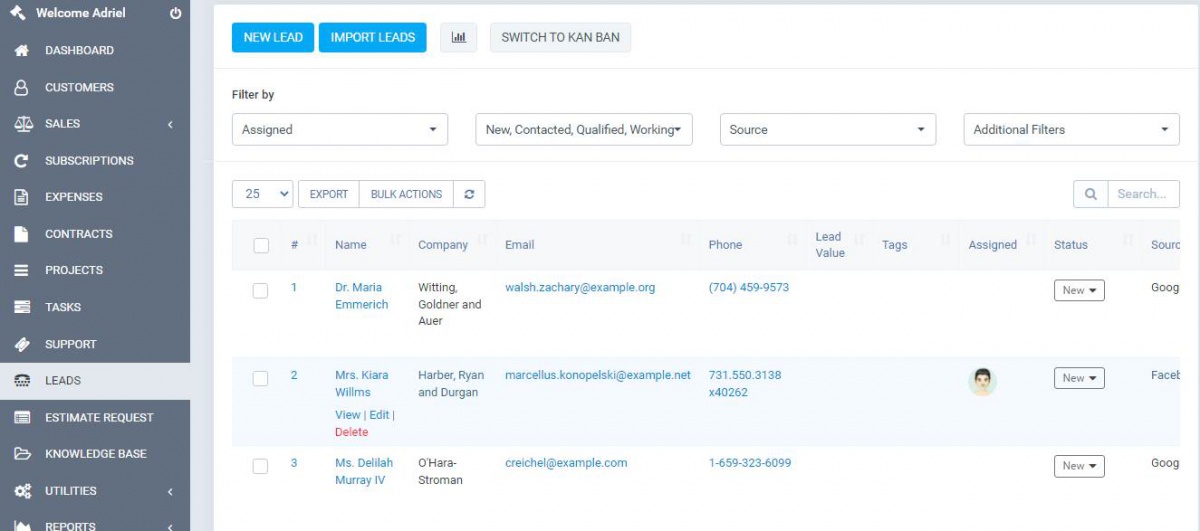Go to Projects in the sidebar

click(x=73, y=270)
